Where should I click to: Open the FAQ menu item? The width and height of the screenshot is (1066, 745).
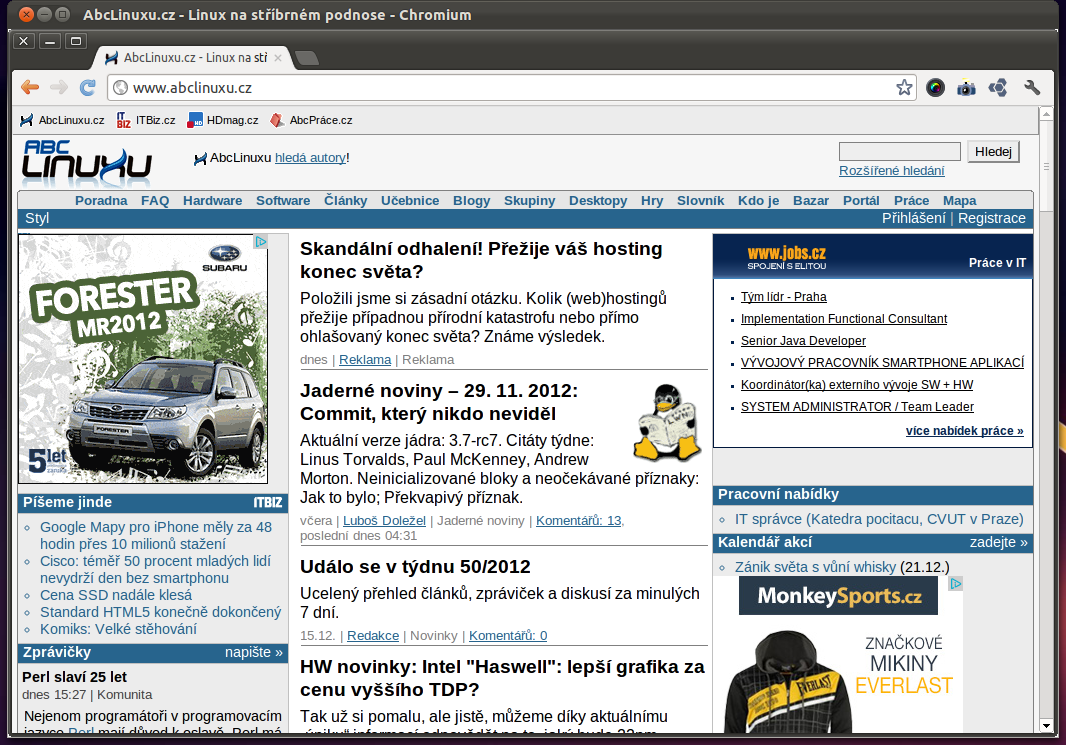(x=155, y=201)
